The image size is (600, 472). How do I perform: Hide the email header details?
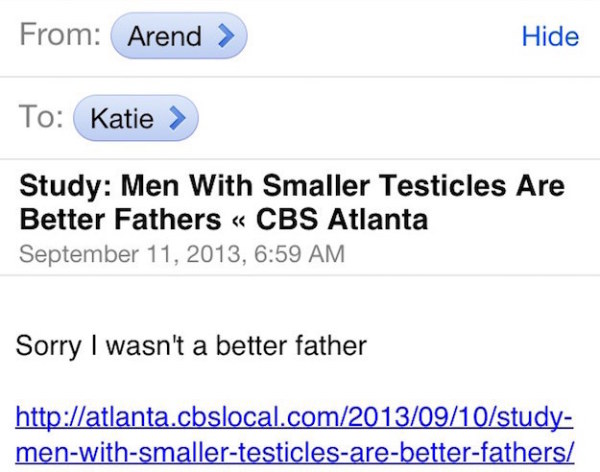(x=550, y=36)
